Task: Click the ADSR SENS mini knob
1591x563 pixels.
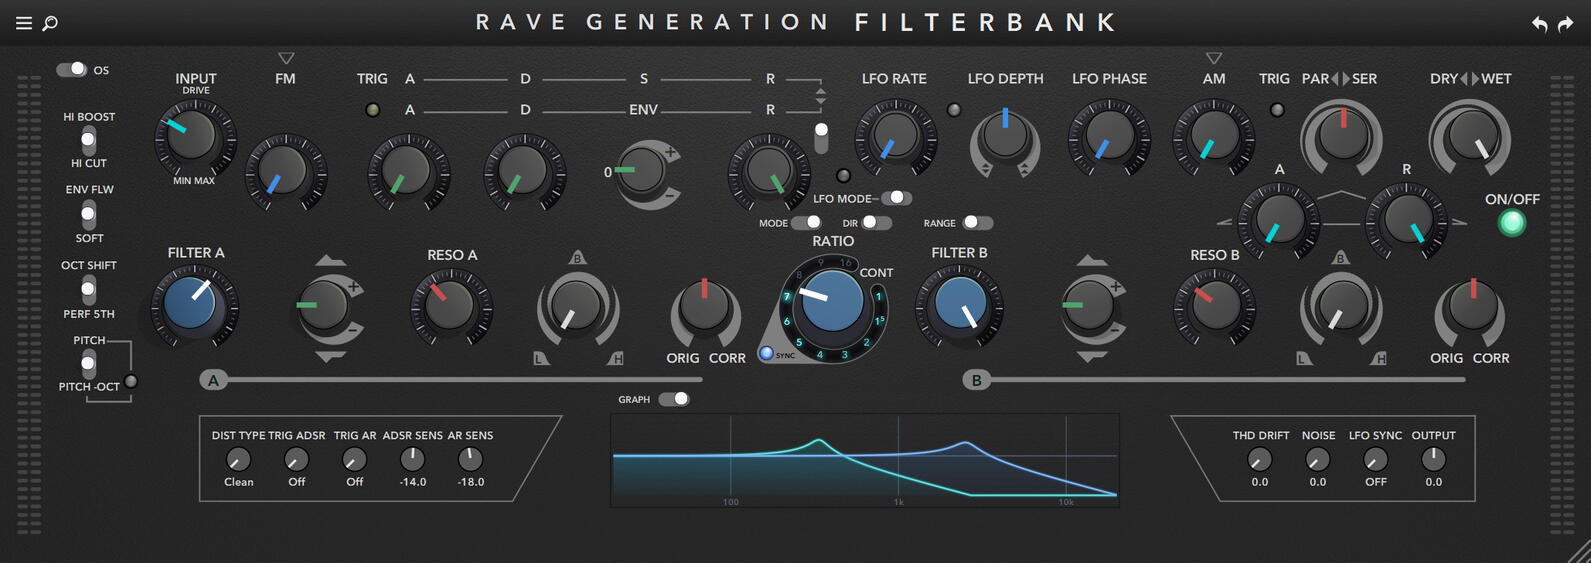Action: (x=412, y=459)
